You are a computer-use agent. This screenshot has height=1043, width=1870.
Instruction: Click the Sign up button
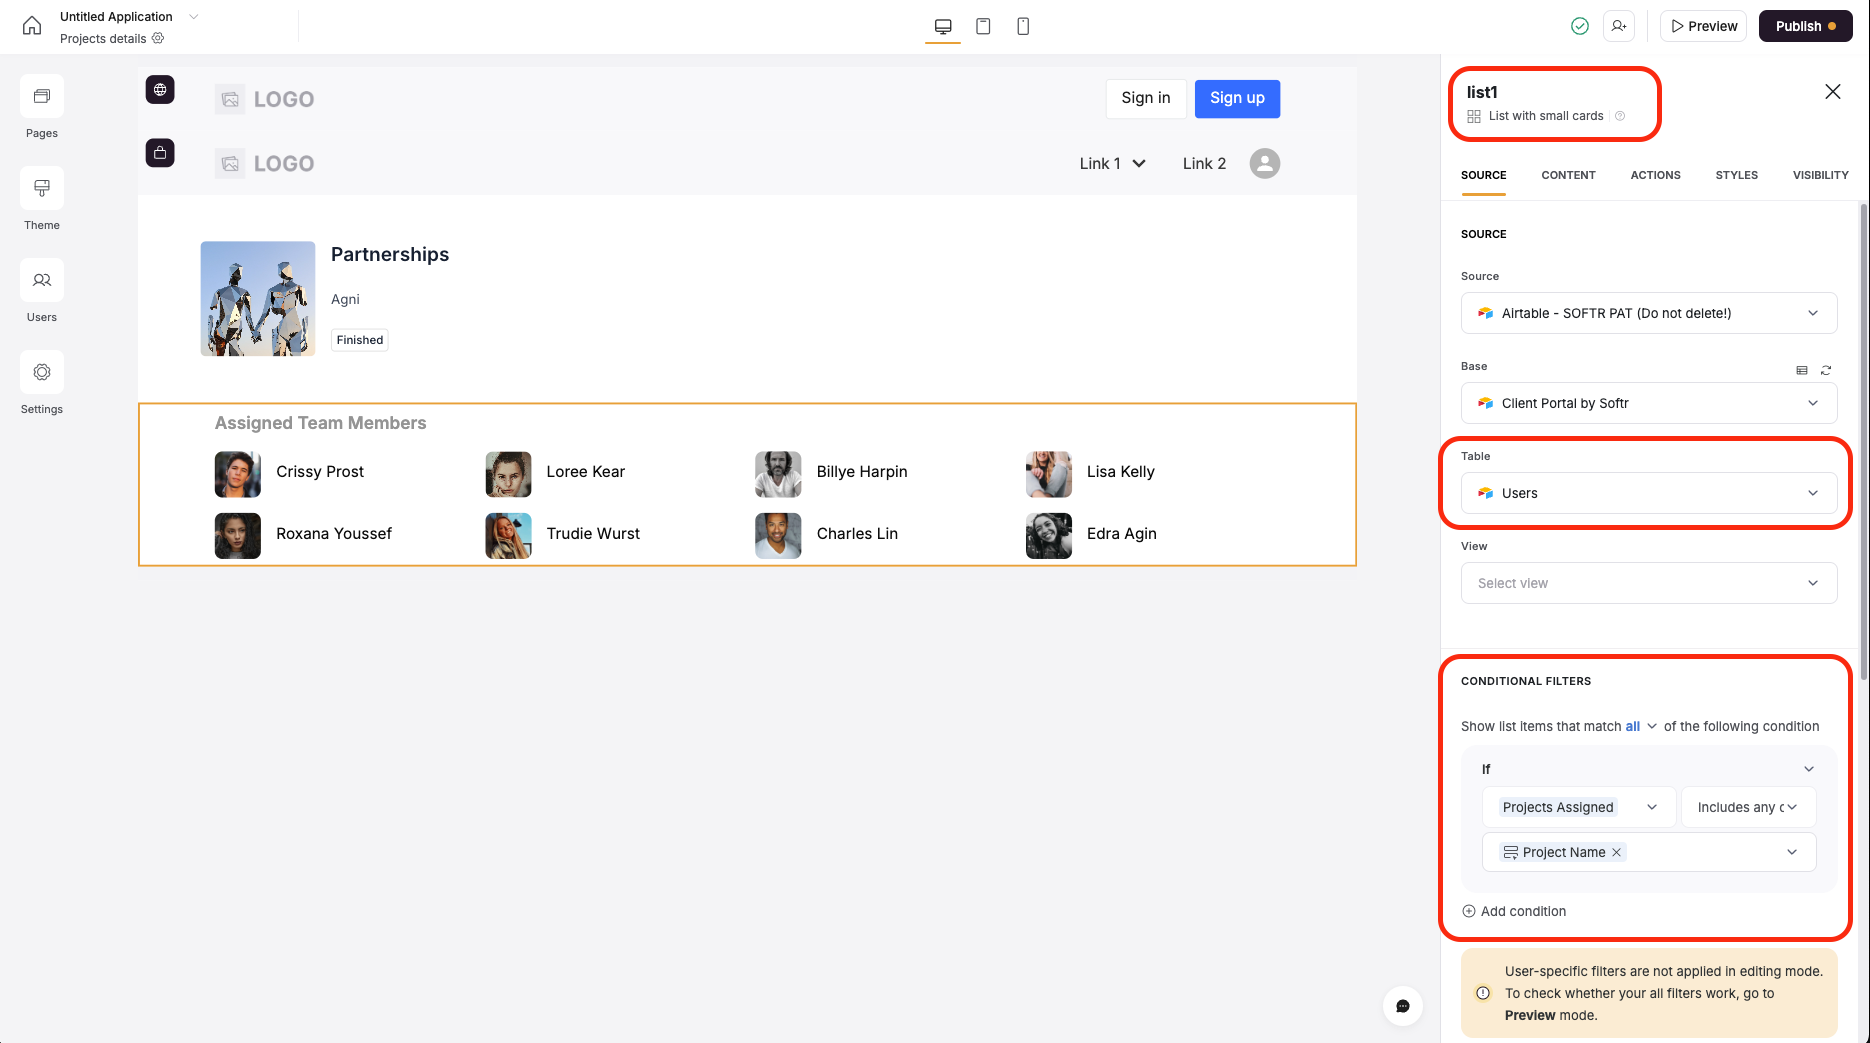(1237, 98)
